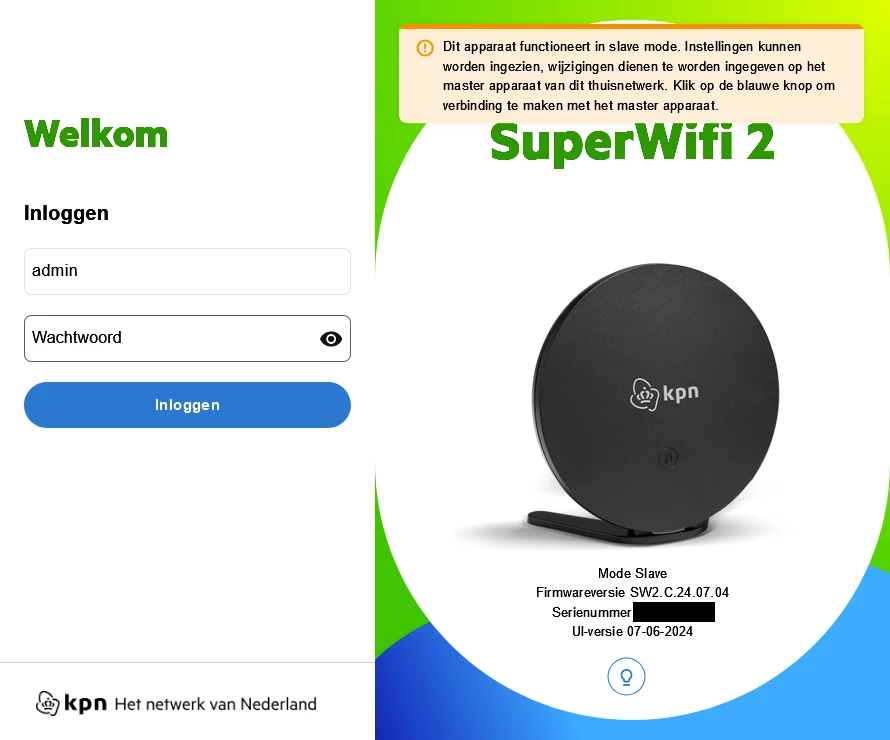This screenshot has width=890, height=740.
Task: Focus the admin username field
Action: click(x=187, y=271)
